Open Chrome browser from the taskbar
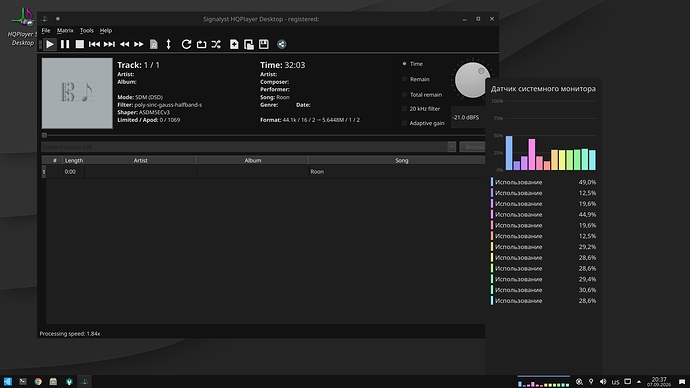 pyautogui.click(x=38, y=381)
